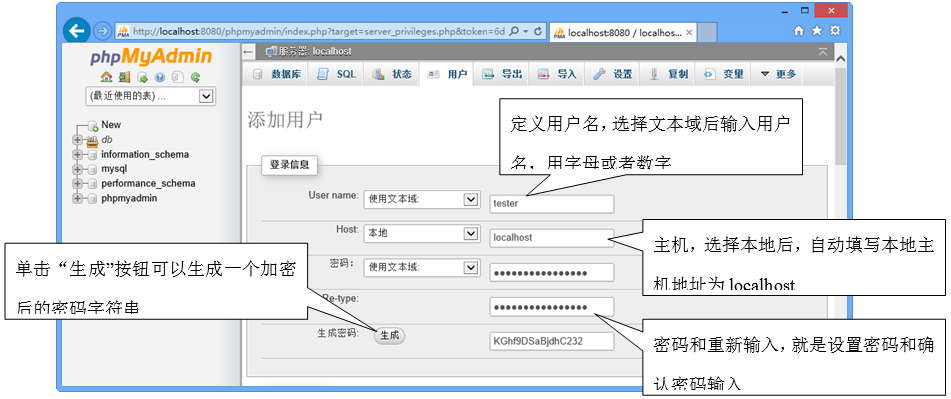Click the collapse top menu icon

click(x=823, y=52)
